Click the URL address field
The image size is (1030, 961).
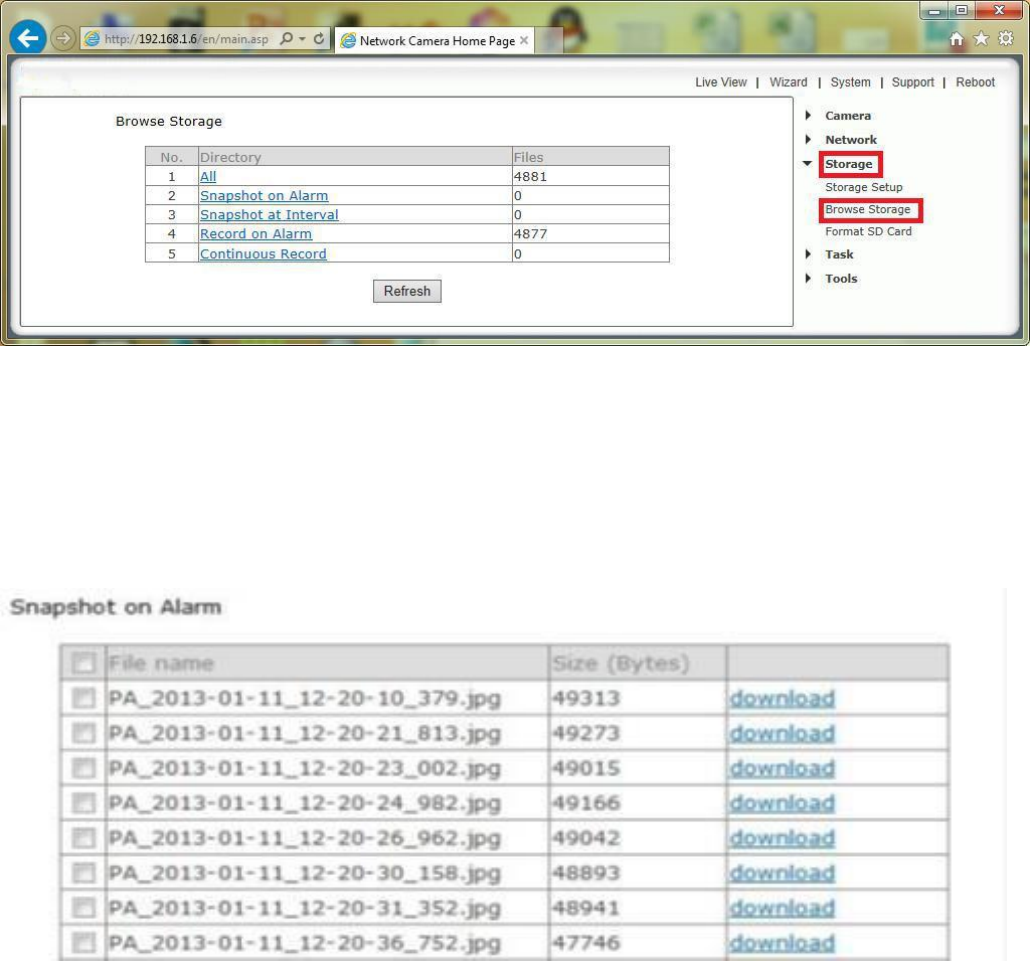187,39
